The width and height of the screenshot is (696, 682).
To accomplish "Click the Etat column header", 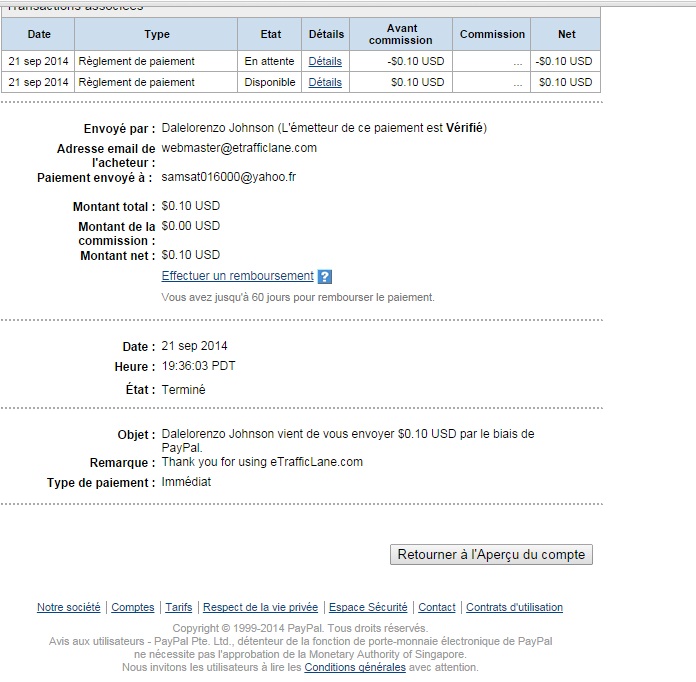I will (x=270, y=34).
